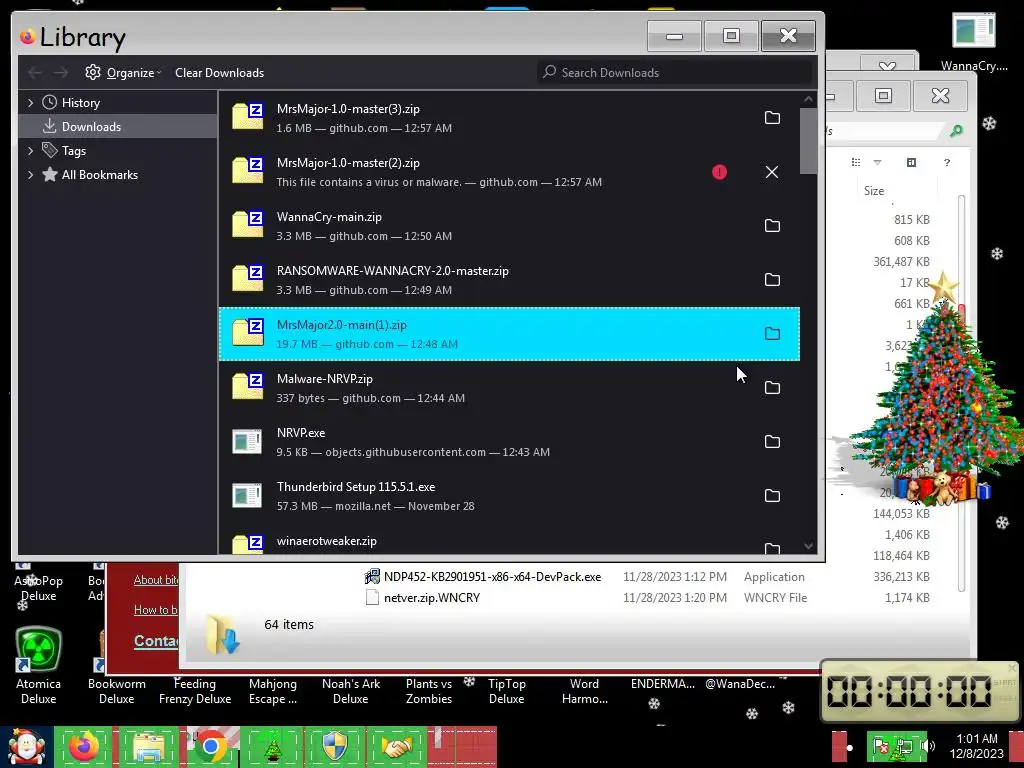Screen dimensions: 1024x768
Task: Open Chrome from taskbar
Action: [x=210, y=746]
